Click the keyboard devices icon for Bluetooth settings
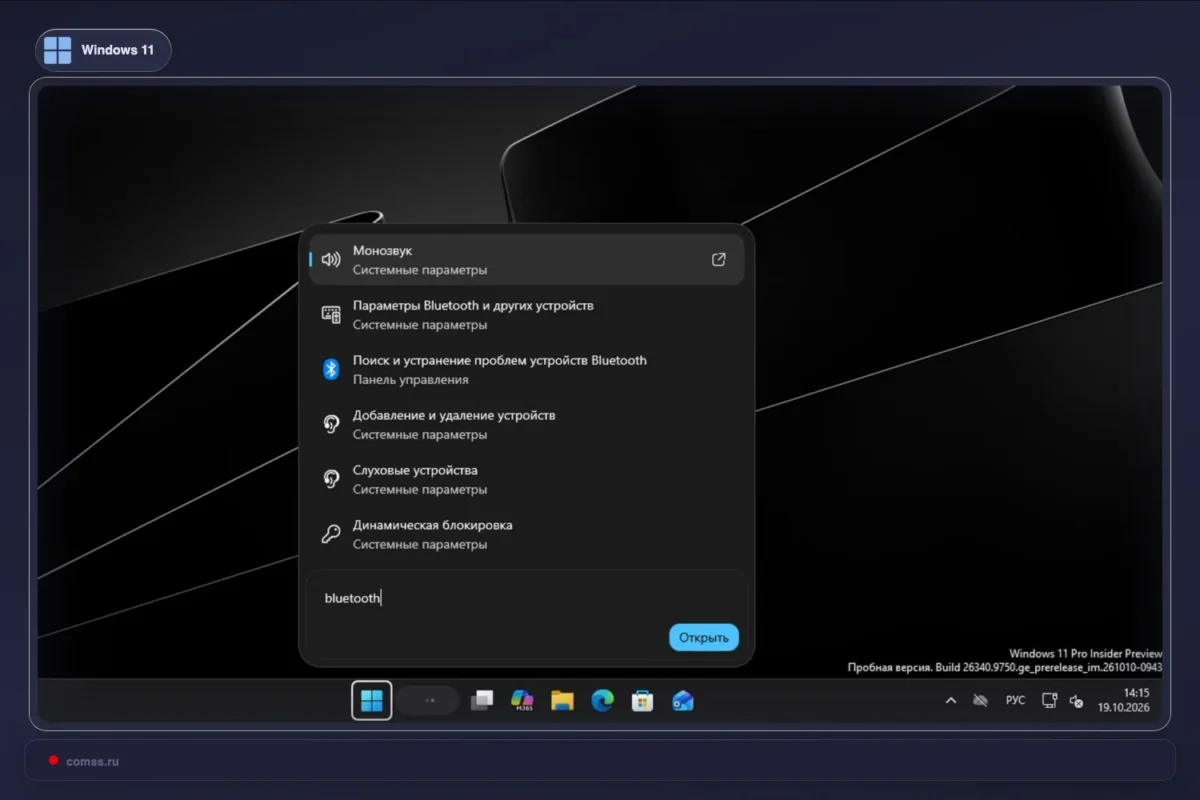Screen dimensions: 1200x800 tap(331, 315)
